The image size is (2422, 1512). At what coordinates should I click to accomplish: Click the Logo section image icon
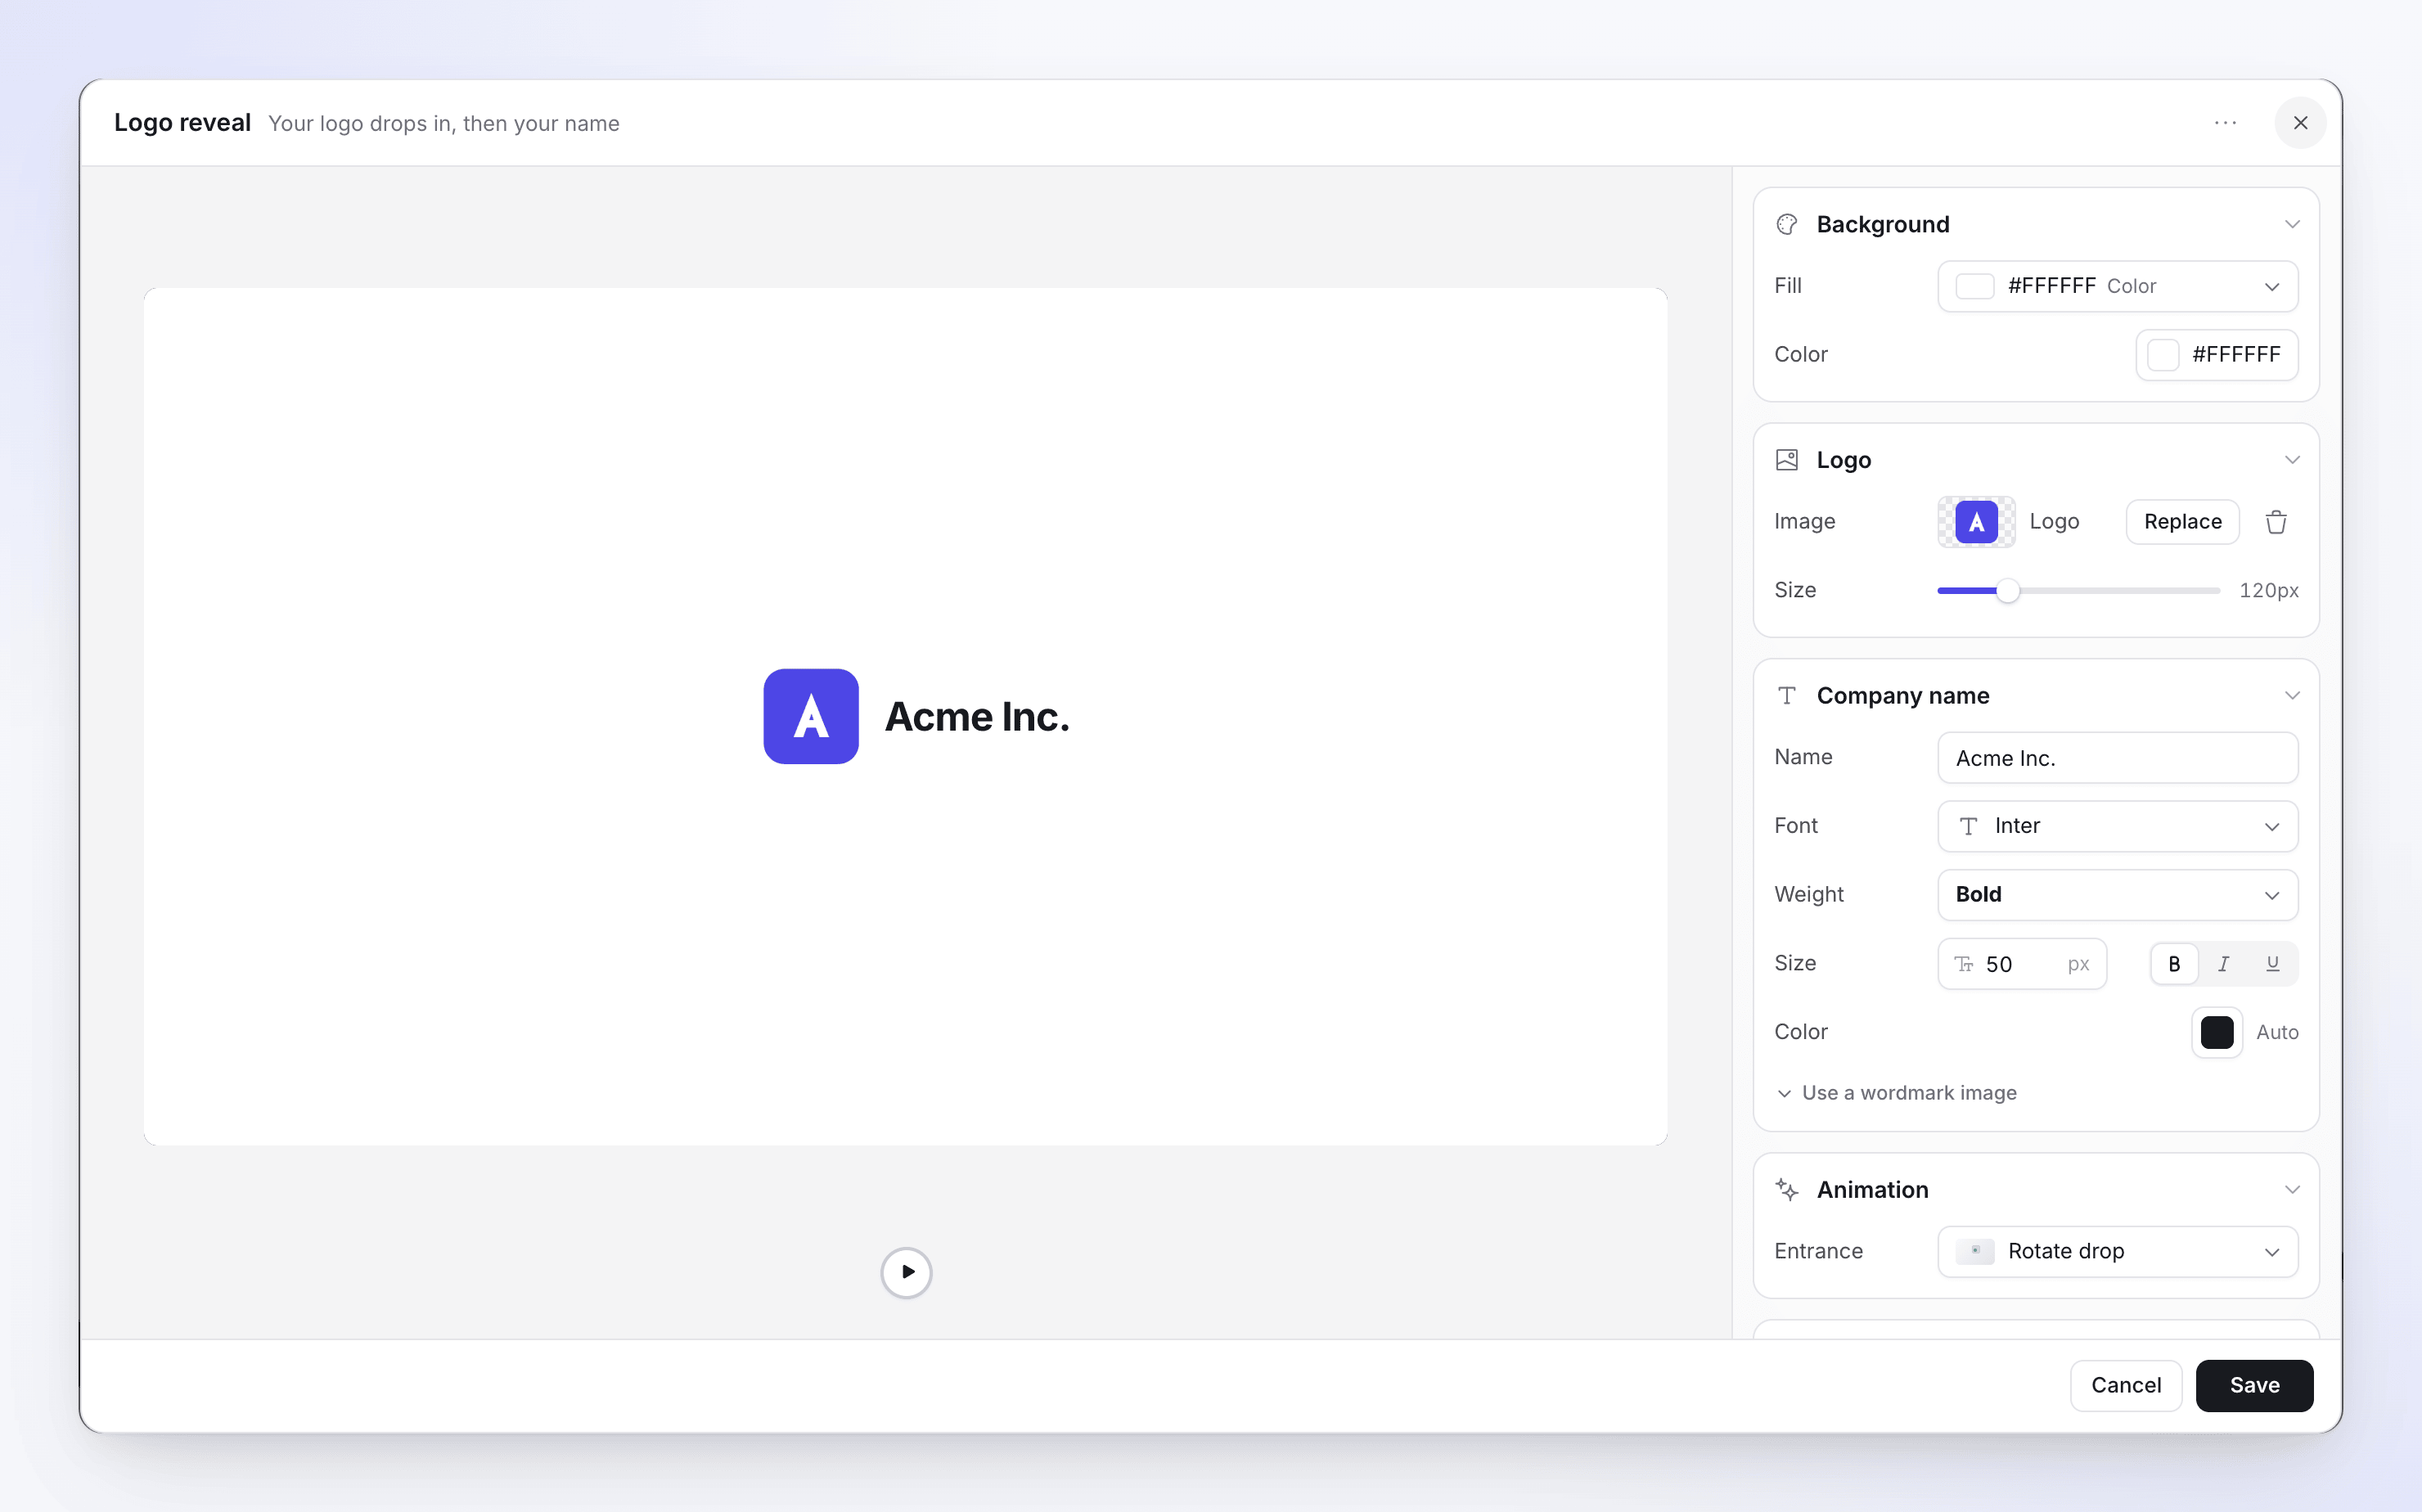click(x=1787, y=460)
